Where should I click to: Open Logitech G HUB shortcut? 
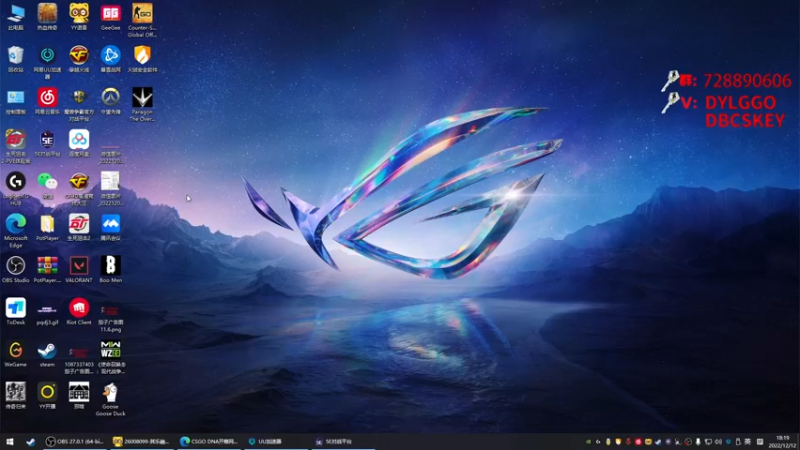16,189
